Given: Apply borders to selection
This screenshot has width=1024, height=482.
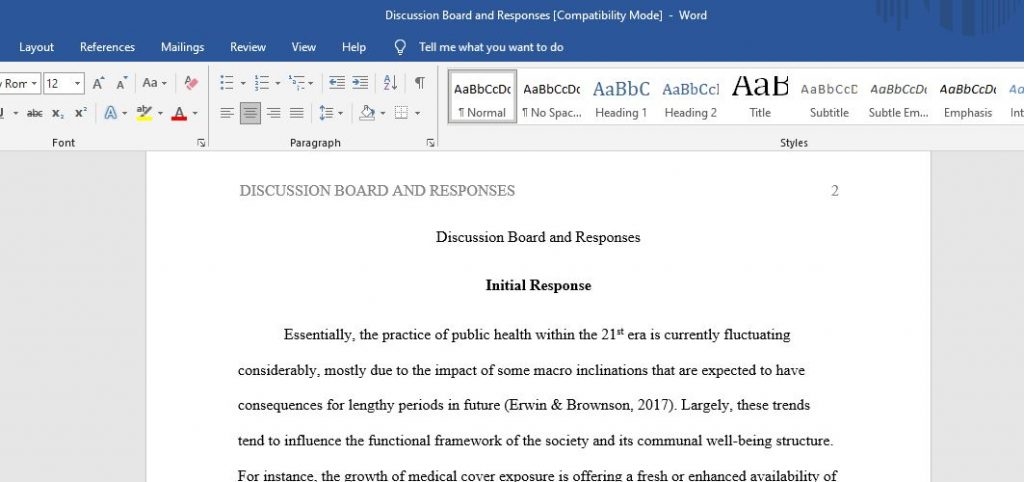Looking at the screenshot, I should (401, 113).
